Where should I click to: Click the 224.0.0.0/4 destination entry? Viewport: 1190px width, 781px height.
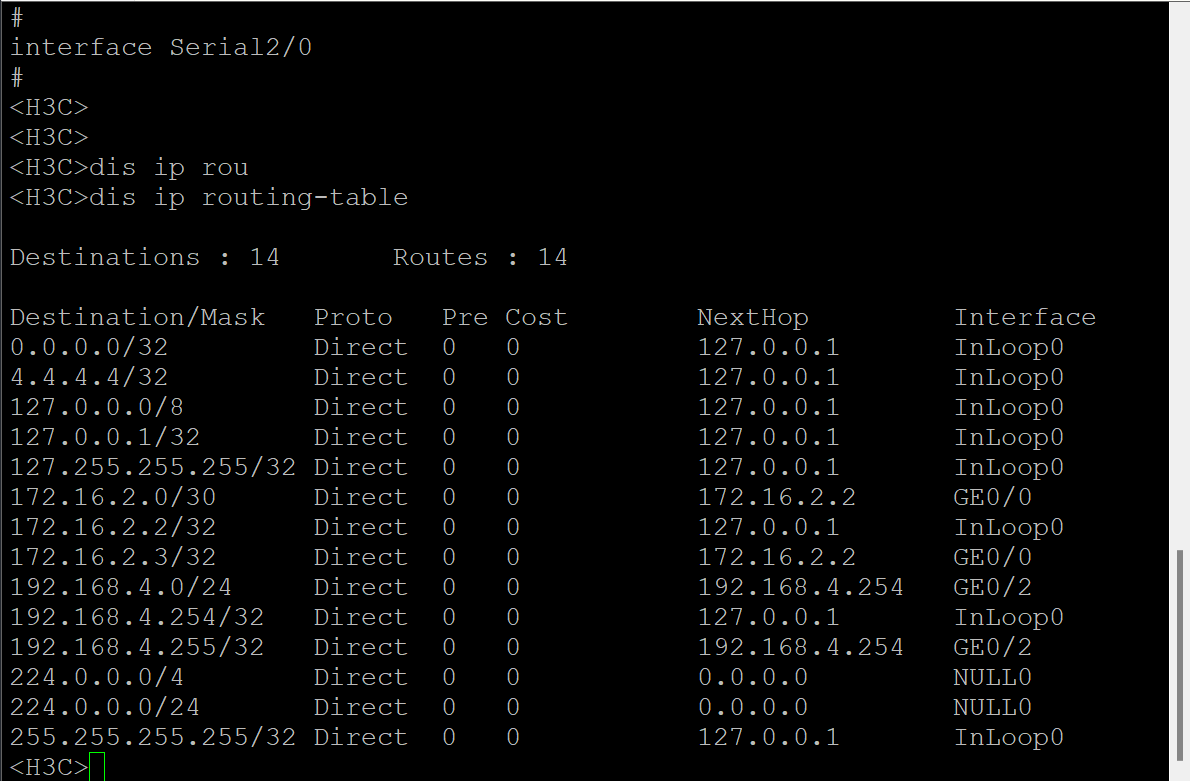tap(97, 678)
